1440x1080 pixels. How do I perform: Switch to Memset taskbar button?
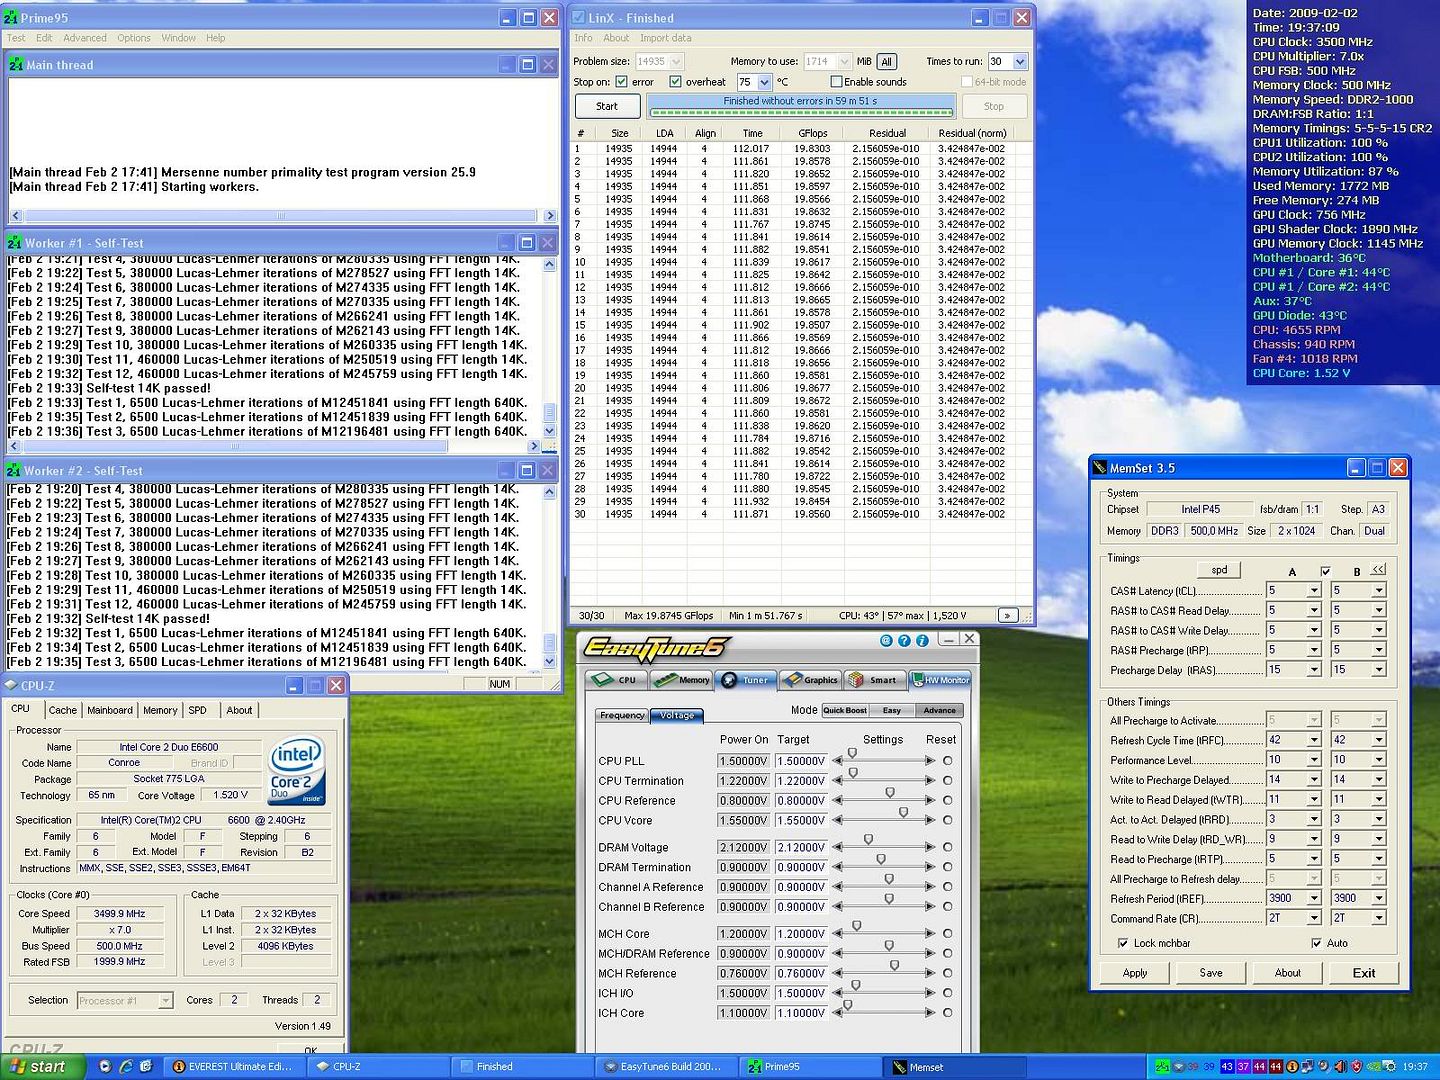point(955,1066)
